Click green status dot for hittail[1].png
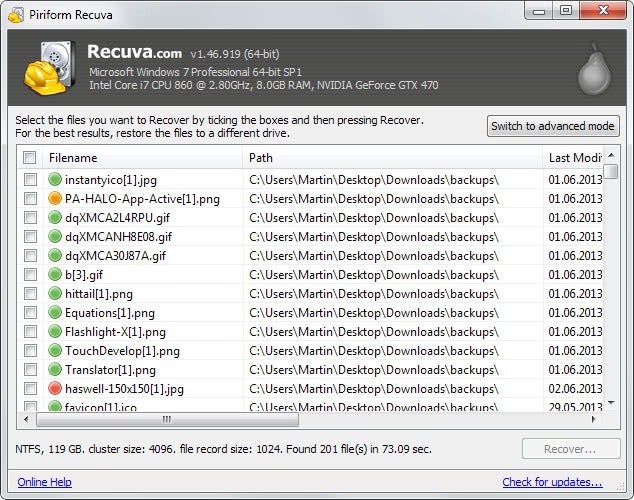Screen dimensions: 634x500 (55, 293)
